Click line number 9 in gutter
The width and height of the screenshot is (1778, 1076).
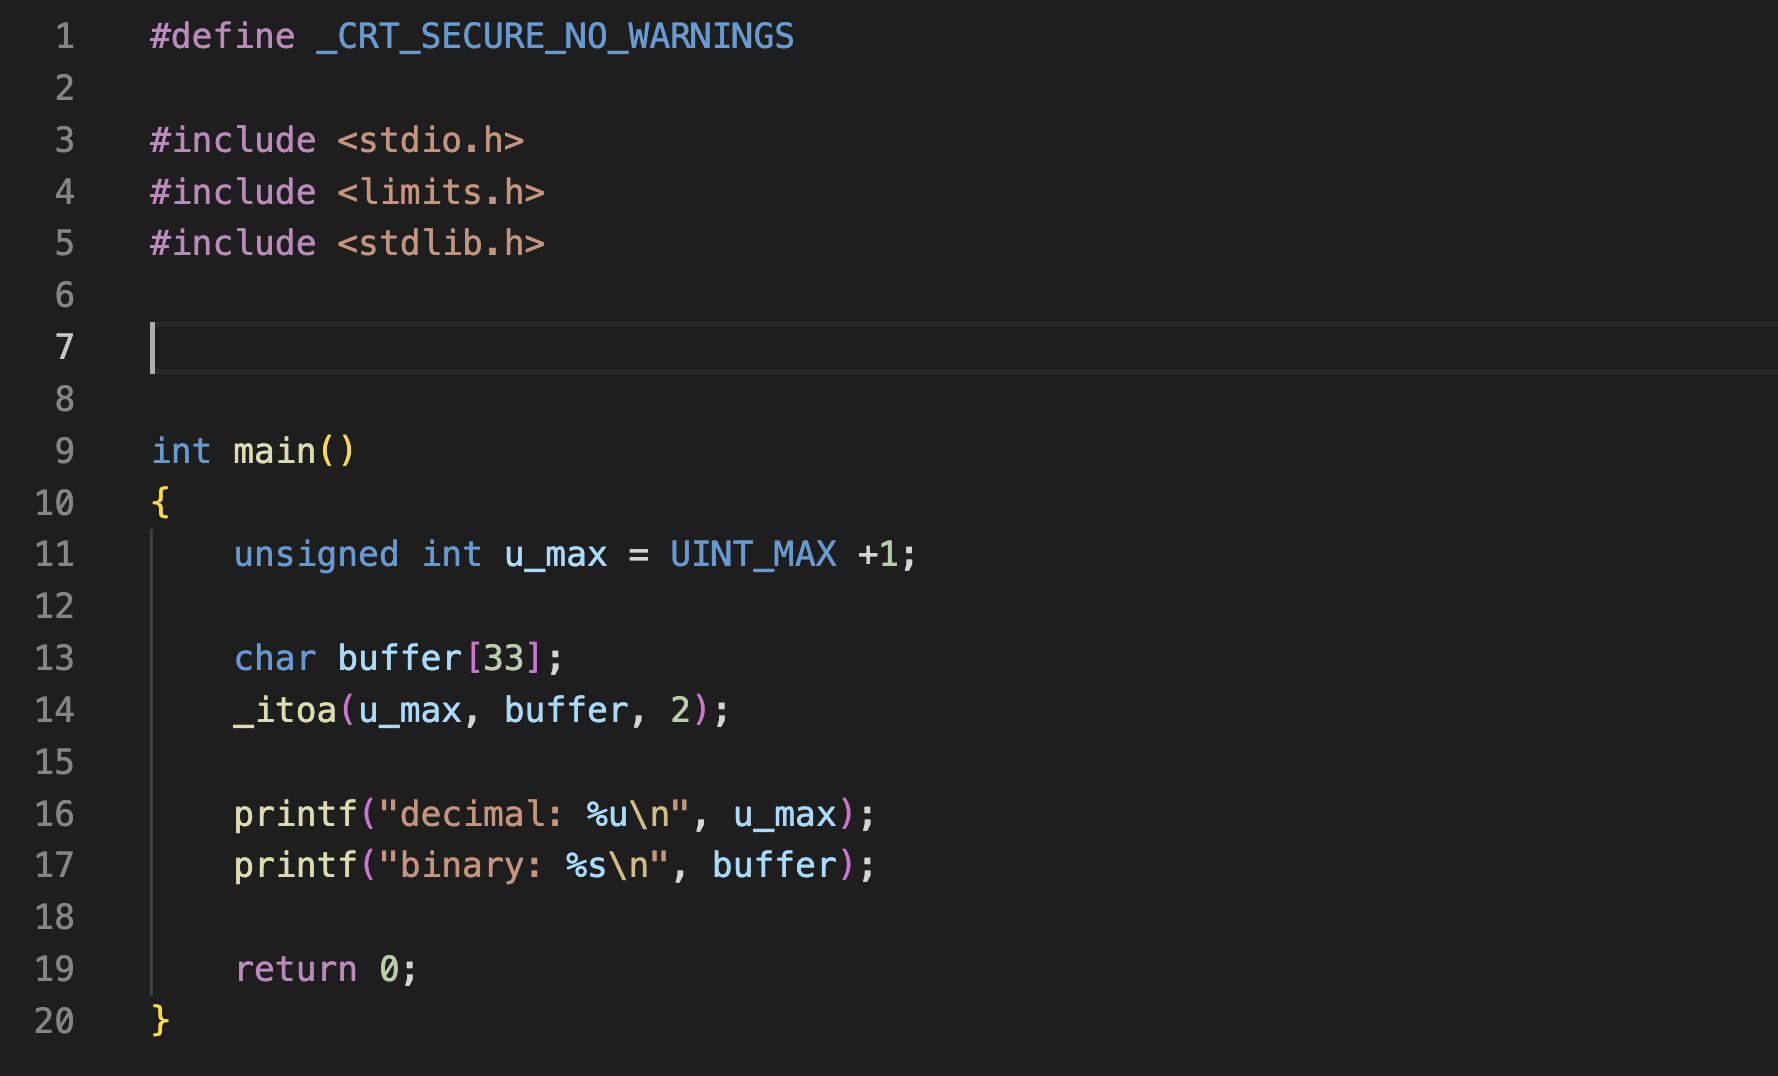pos(65,451)
